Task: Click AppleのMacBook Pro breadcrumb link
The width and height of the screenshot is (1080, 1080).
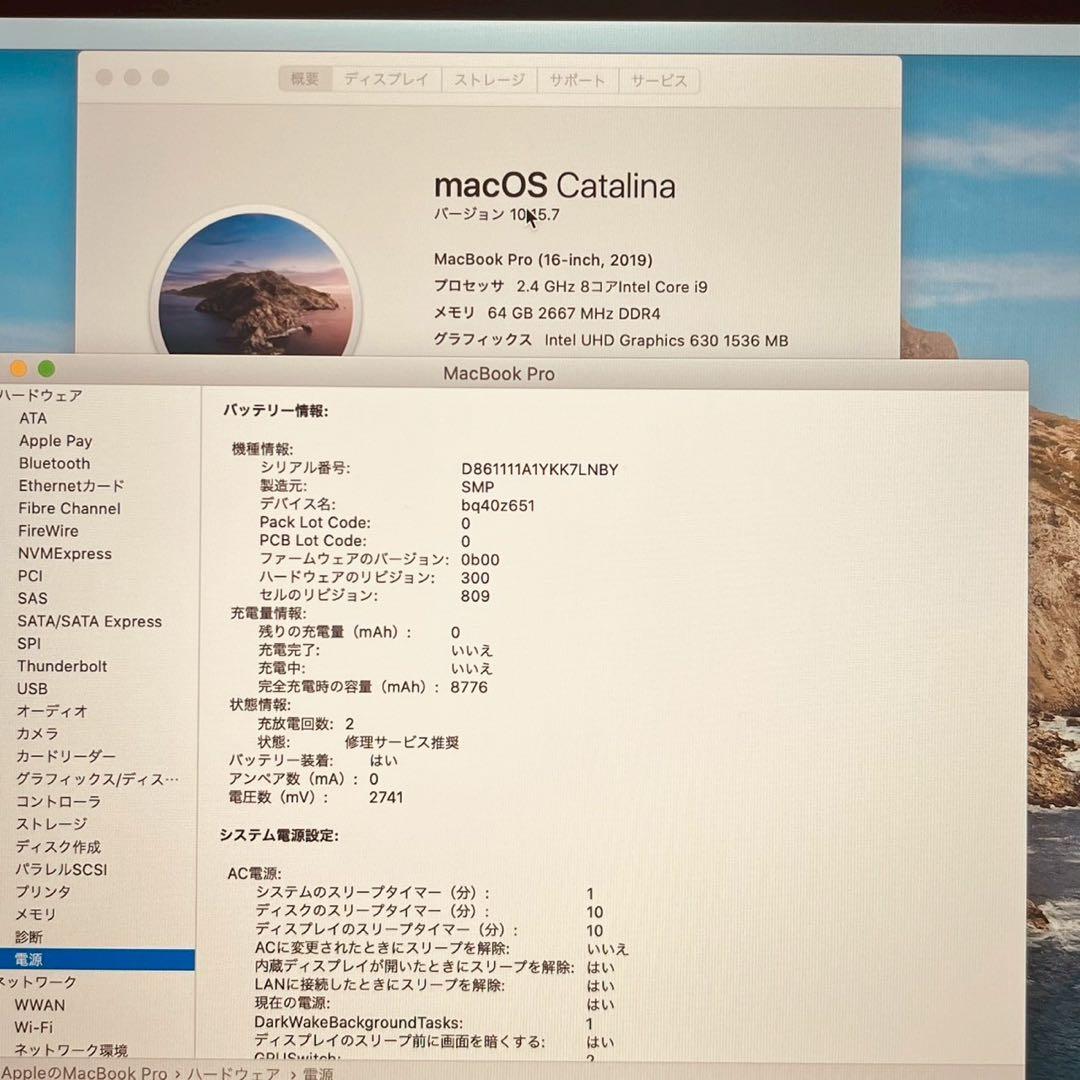Action: (x=83, y=1072)
